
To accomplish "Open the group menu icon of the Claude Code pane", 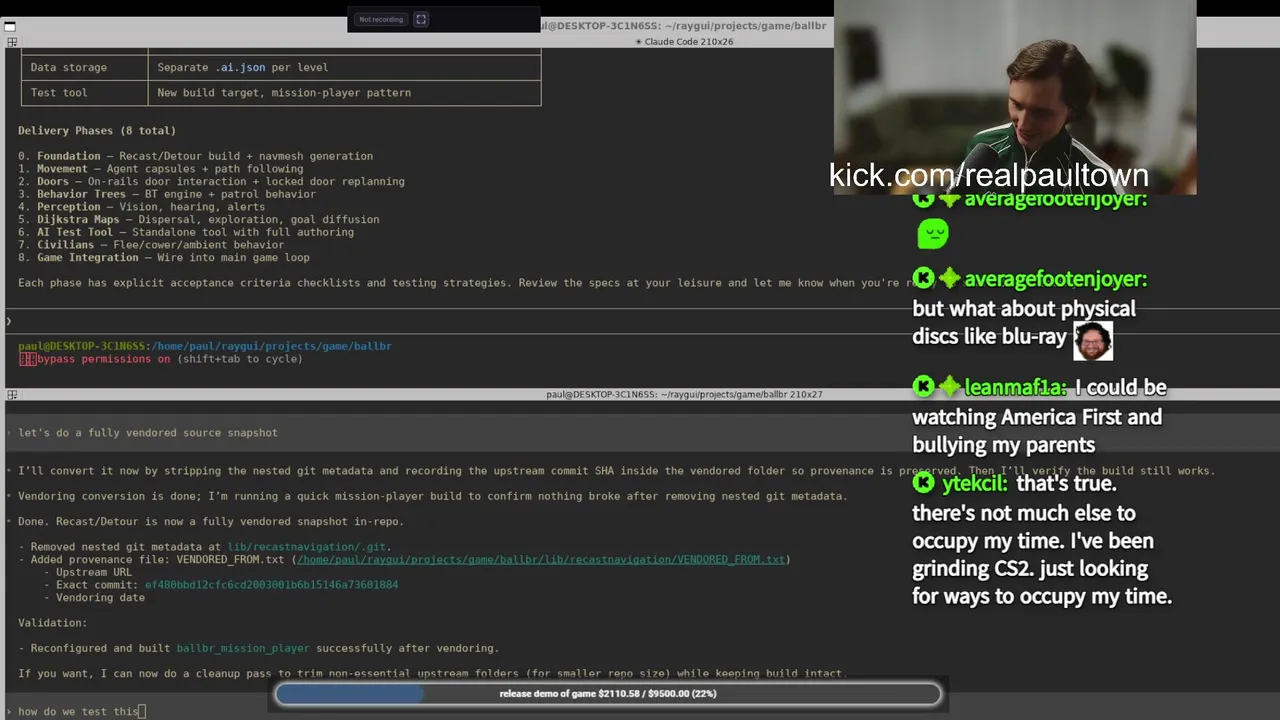I will tap(12, 42).
